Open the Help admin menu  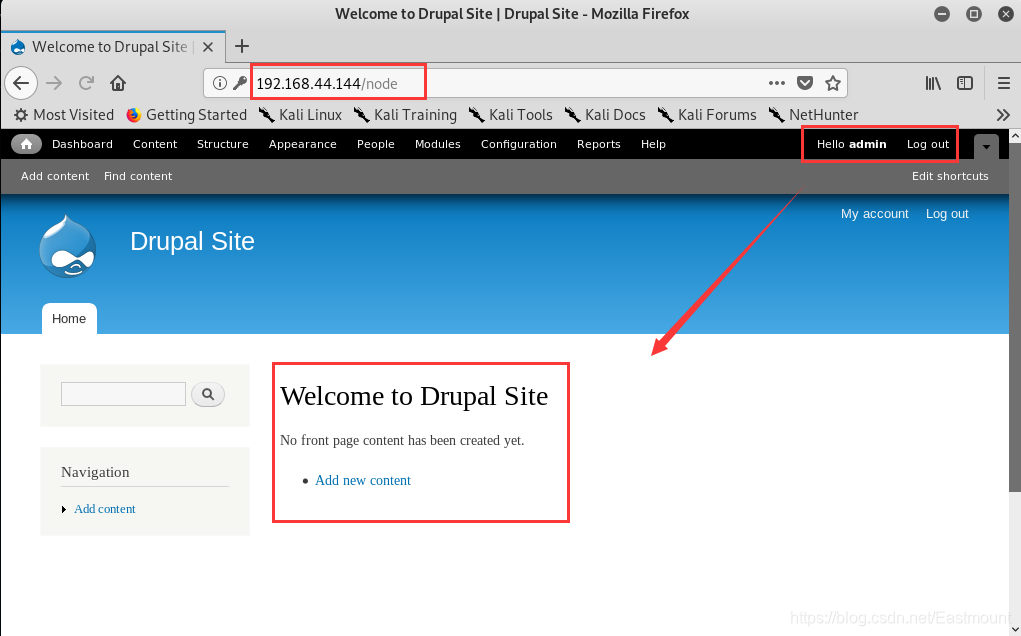653,145
